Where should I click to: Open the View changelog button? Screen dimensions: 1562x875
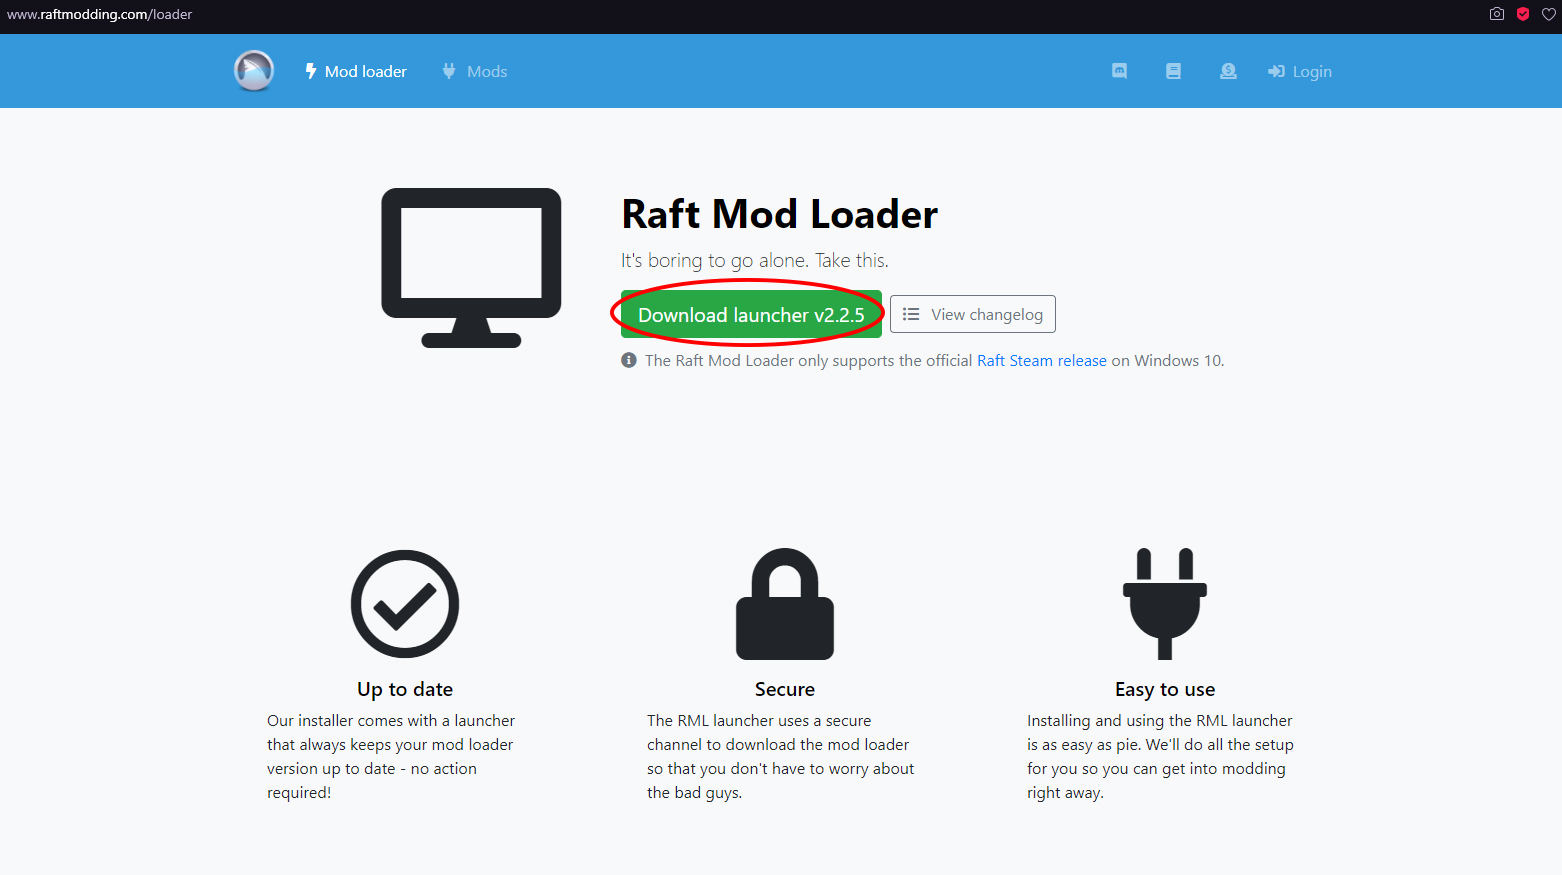tap(973, 314)
